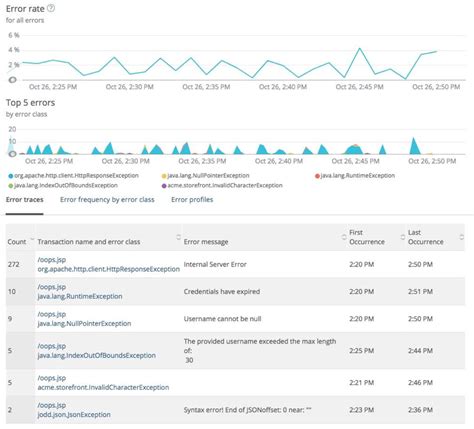Toggle java.lang.NullPointerException legend yellow dot
The image size is (474, 429).
164,176
